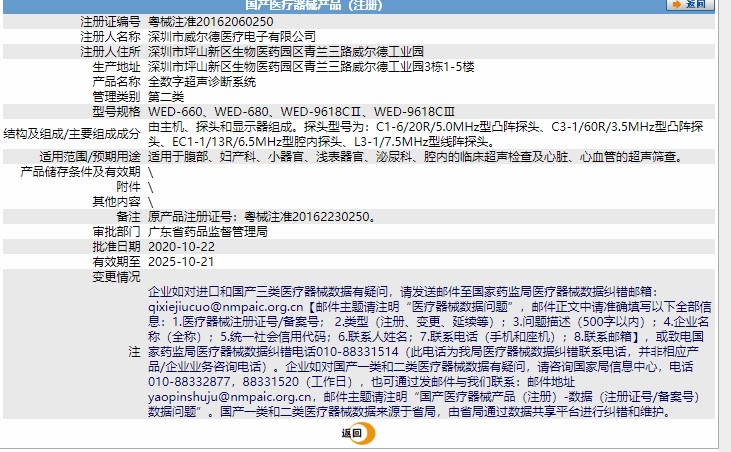Viewport: 731px width, 452px height.
Task: Click management category value 第二类
Action: point(166,97)
